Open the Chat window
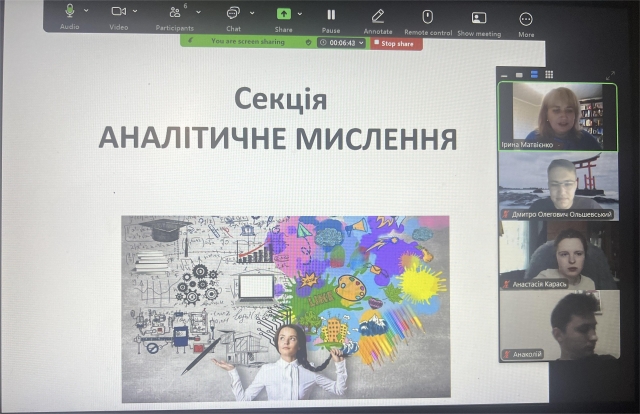The height and width of the screenshot is (414, 640). [x=233, y=13]
